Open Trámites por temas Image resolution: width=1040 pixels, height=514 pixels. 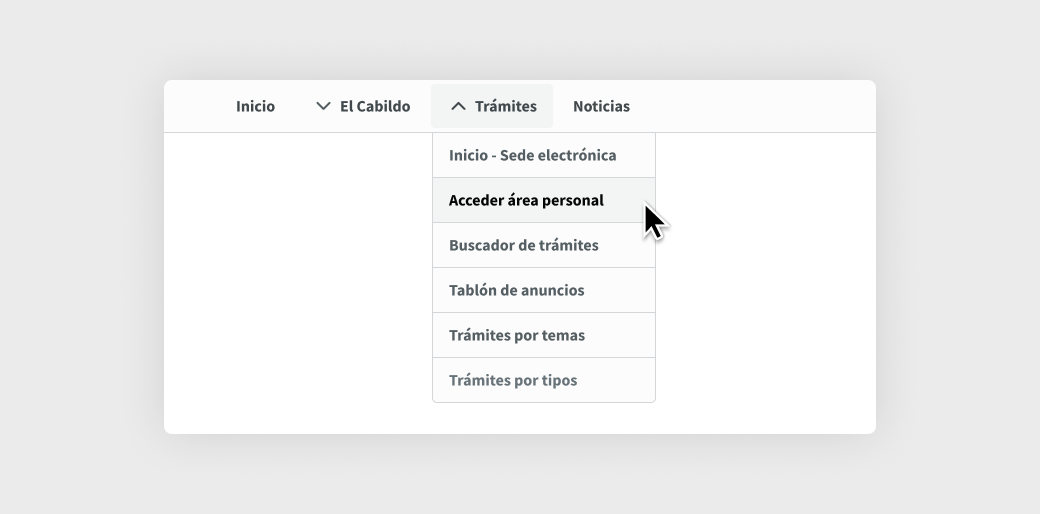pyautogui.click(x=544, y=336)
